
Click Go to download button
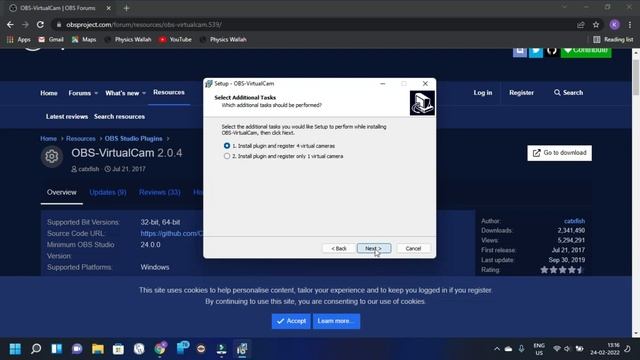coord(559,153)
